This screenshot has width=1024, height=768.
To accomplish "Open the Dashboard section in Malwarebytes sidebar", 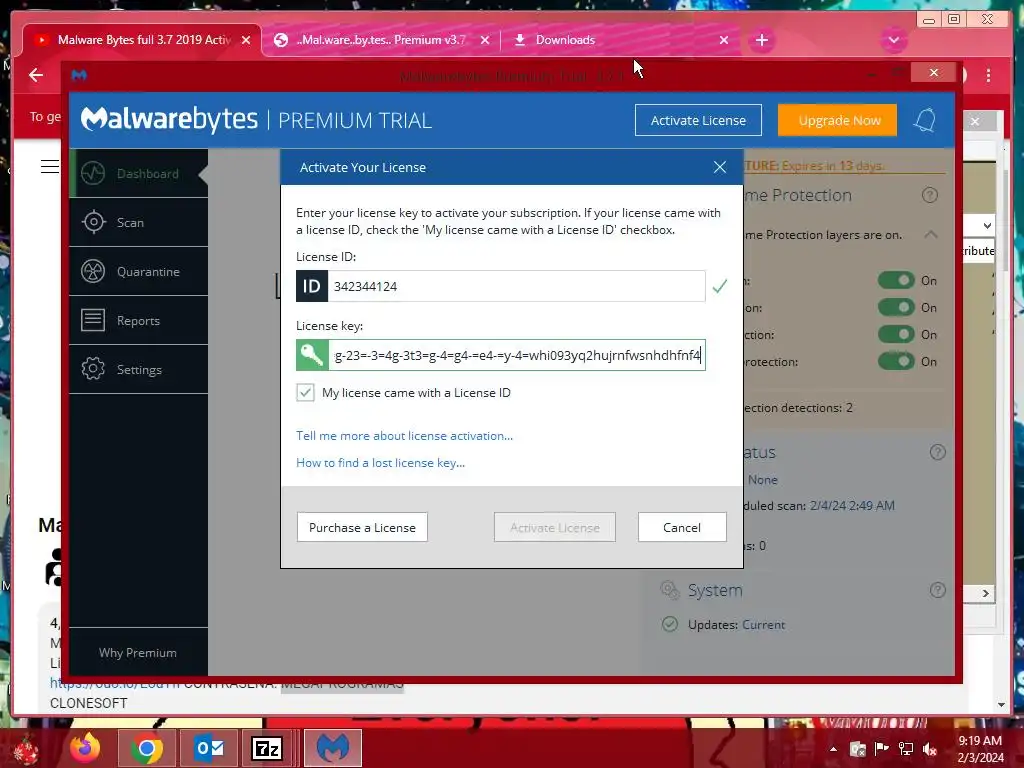I will [x=139, y=173].
